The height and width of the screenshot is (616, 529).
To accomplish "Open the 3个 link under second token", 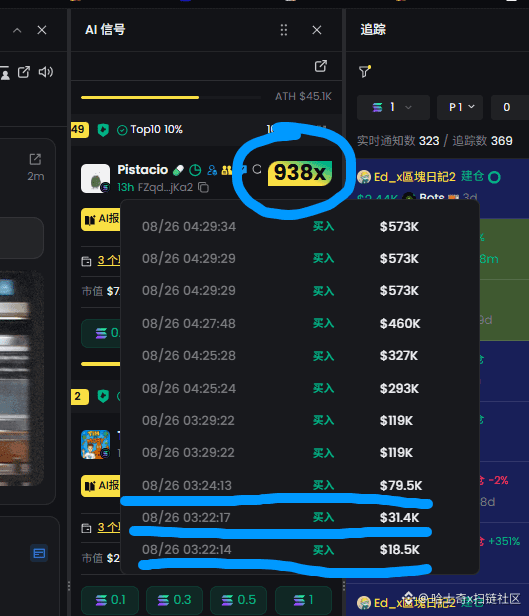I will 109,527.
